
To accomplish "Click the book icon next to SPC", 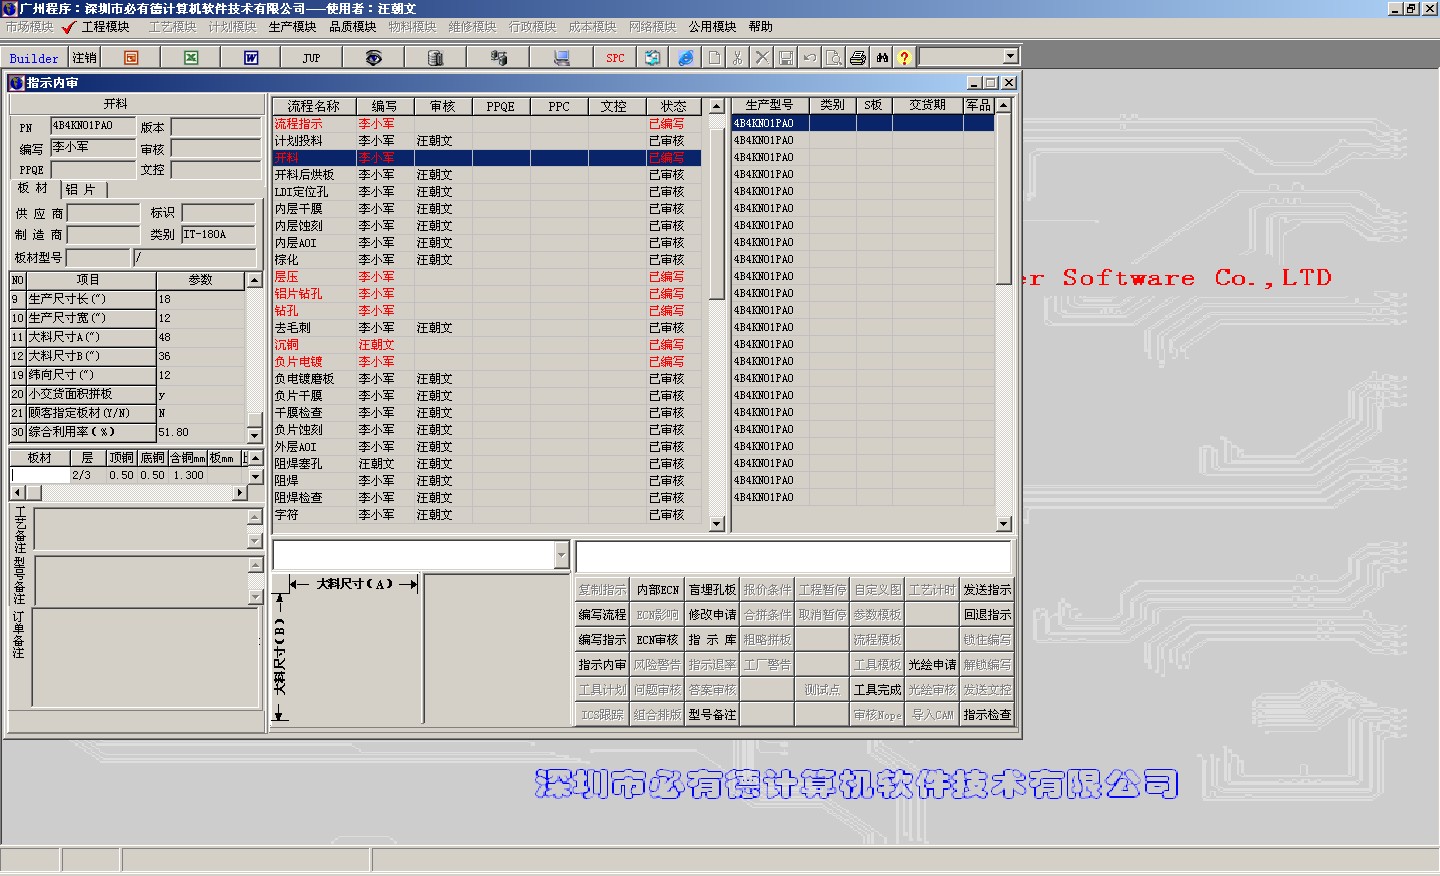I will click(652, 58).
